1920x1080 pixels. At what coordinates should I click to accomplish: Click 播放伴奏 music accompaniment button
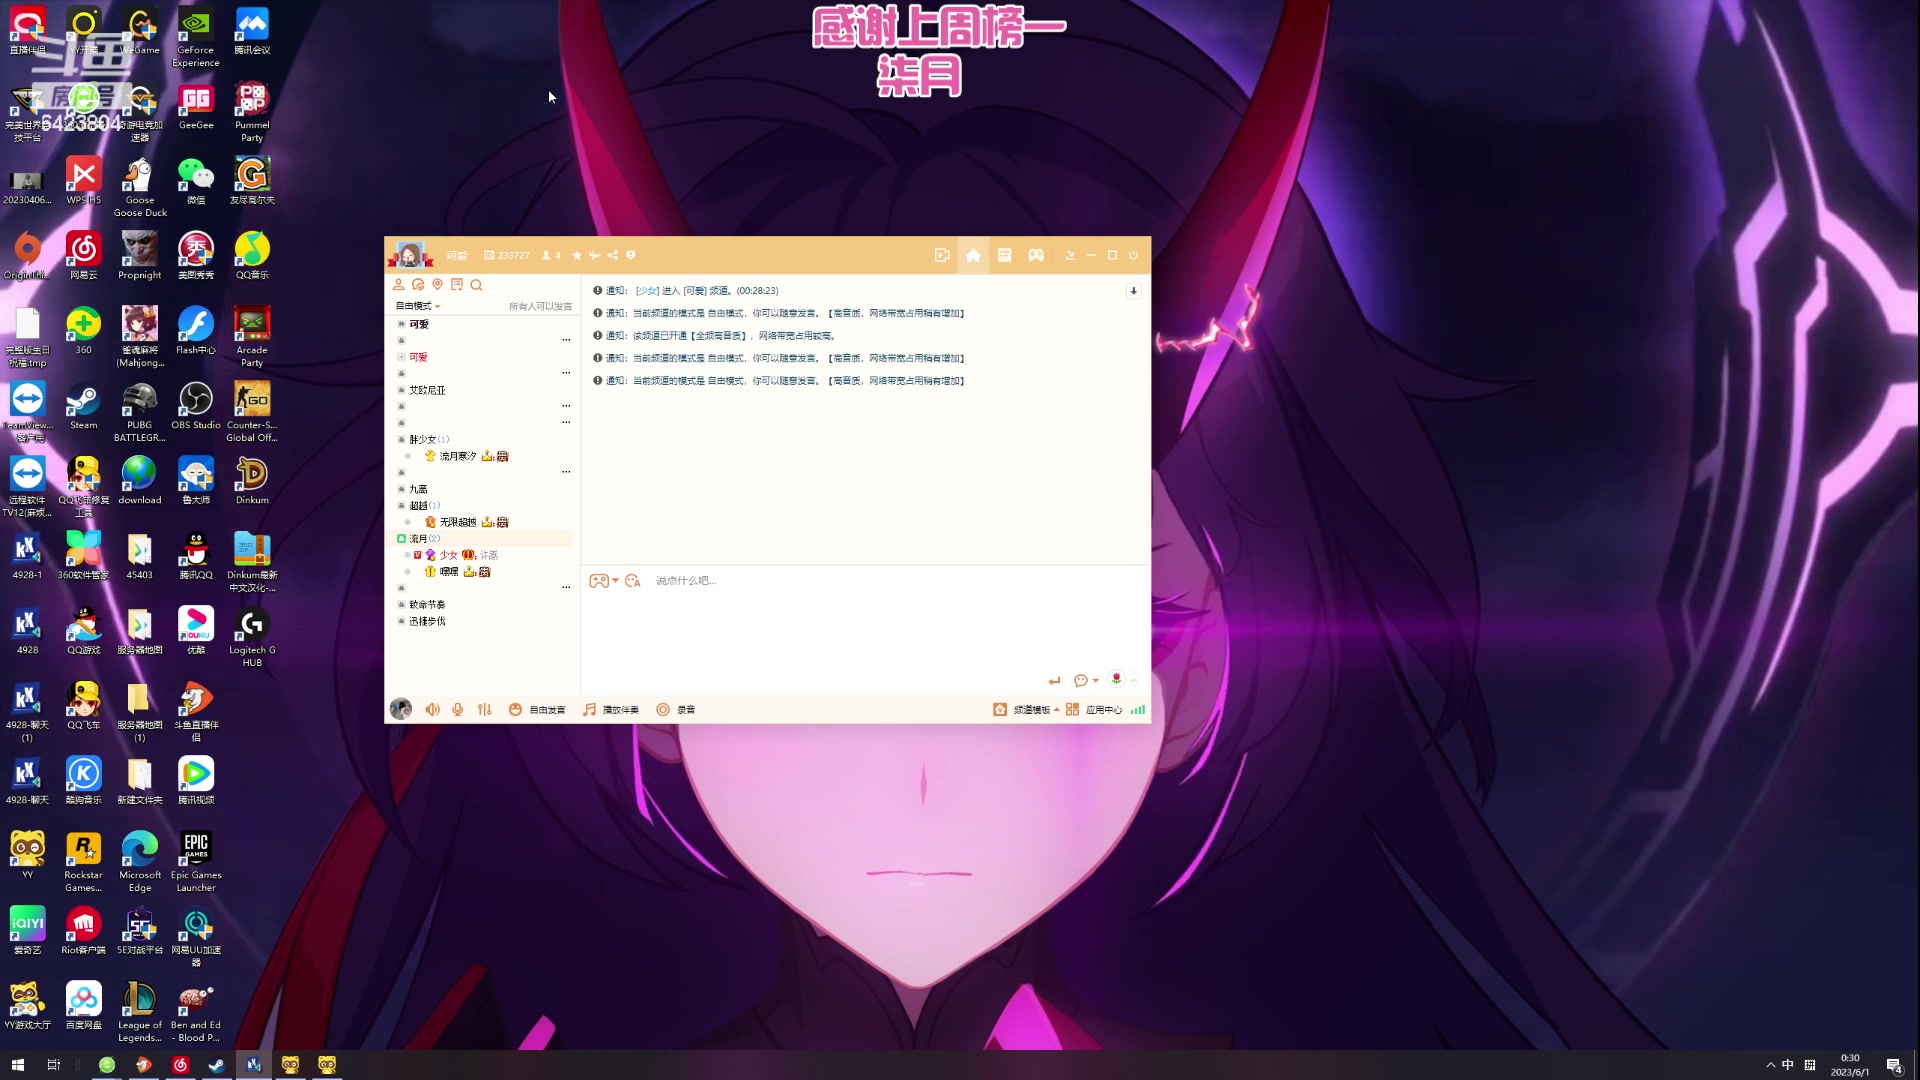pyautogui.click(x=611, y=709)
